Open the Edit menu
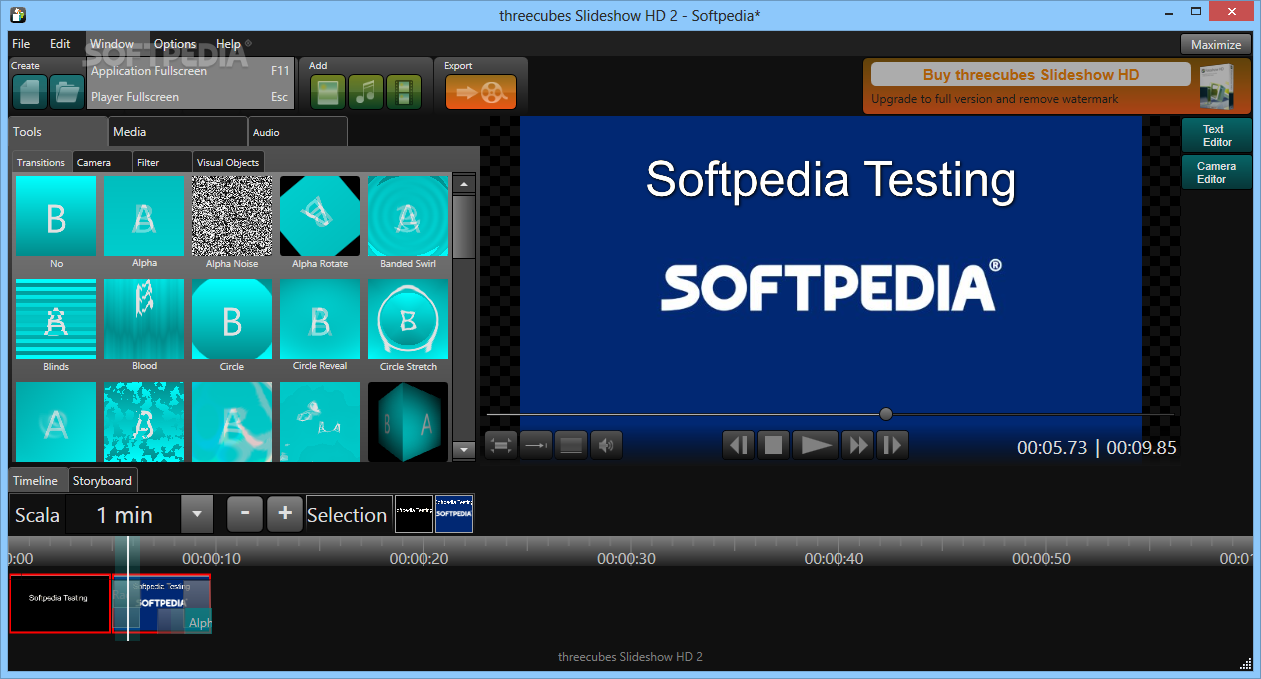1261x679 pixels. coord(60,44)
